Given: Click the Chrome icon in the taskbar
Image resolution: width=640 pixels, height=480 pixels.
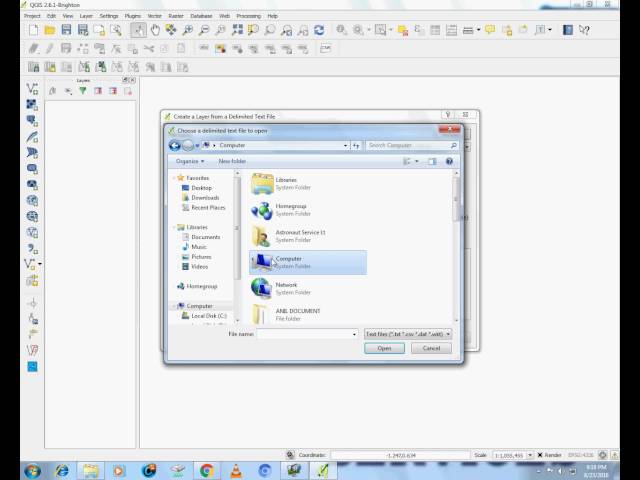Looking at the screenshot, I should [x=207, y=471].
